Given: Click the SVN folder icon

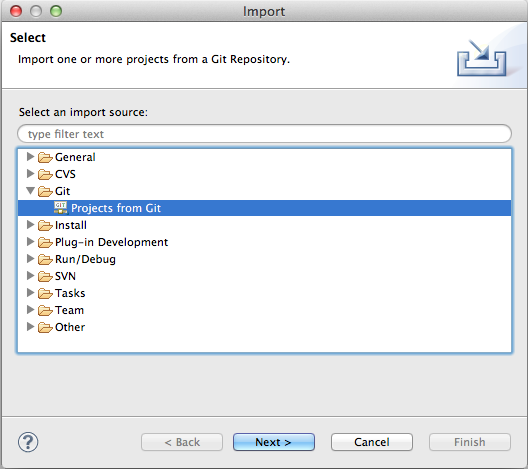Looking at the screenshot, I should [45, 276].
